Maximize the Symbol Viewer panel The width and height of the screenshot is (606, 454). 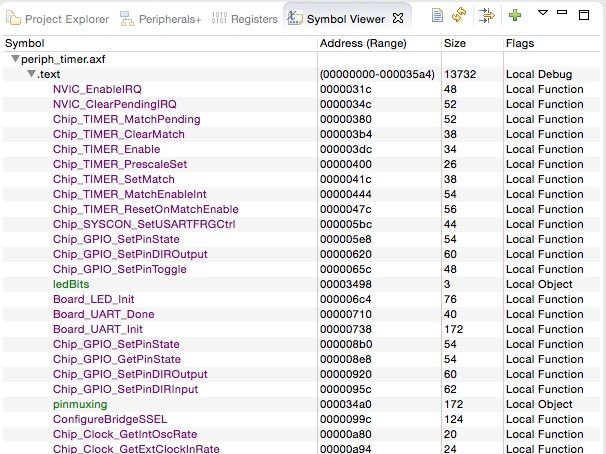click(x=584, y=15)
